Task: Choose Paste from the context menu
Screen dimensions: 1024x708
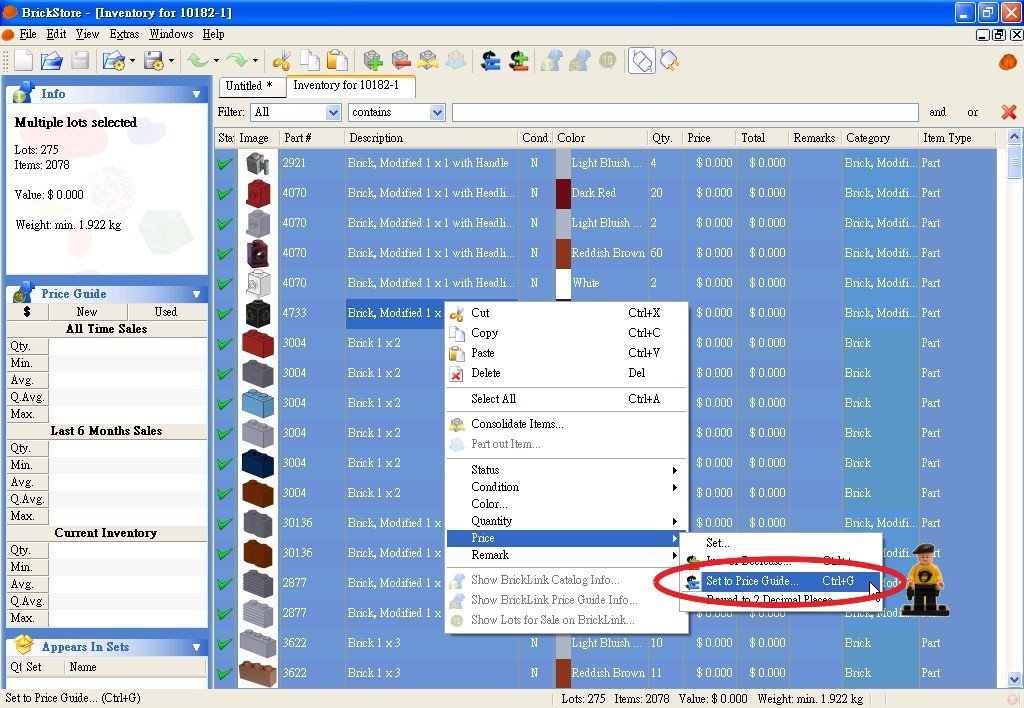Action: pyautogui.click(x=567, y=353)
